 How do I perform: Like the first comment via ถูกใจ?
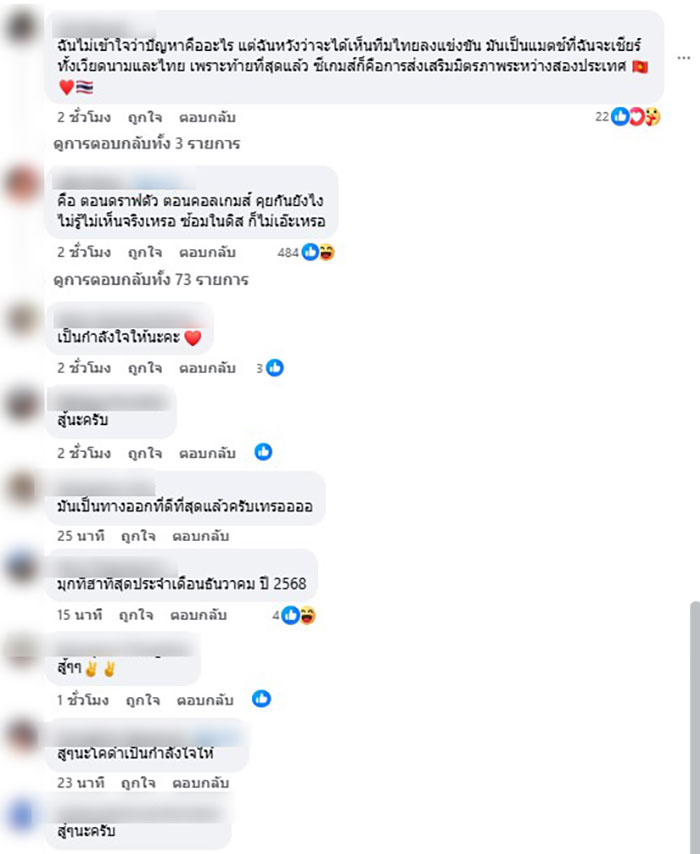[145, 117]
